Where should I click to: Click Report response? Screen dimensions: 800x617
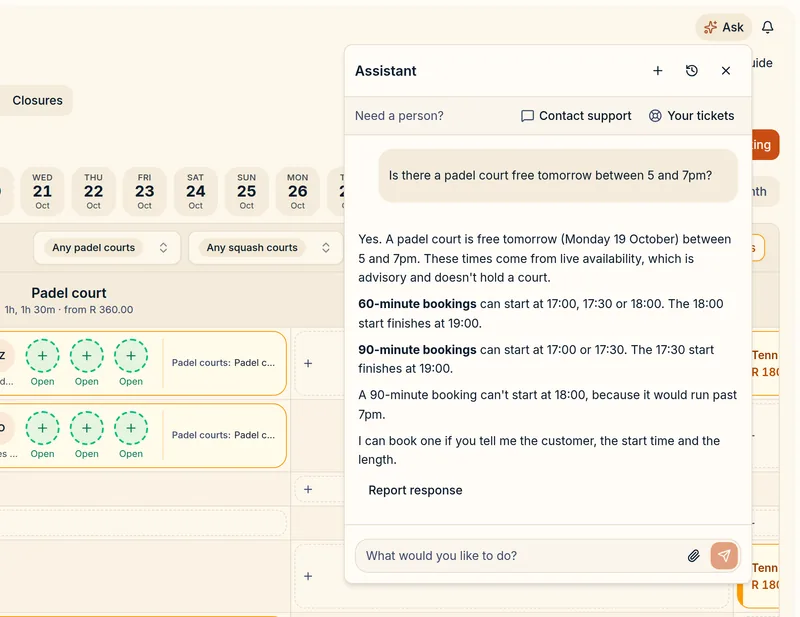click(x=415, y=490)
